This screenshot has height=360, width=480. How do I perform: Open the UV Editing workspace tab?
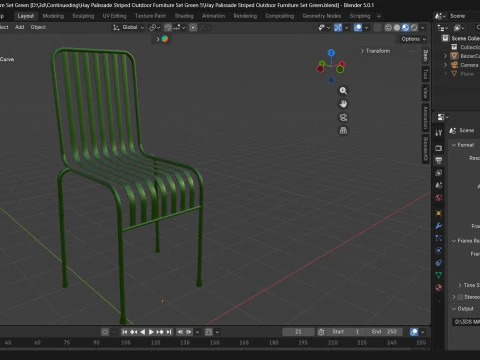[x=114, y=16]
